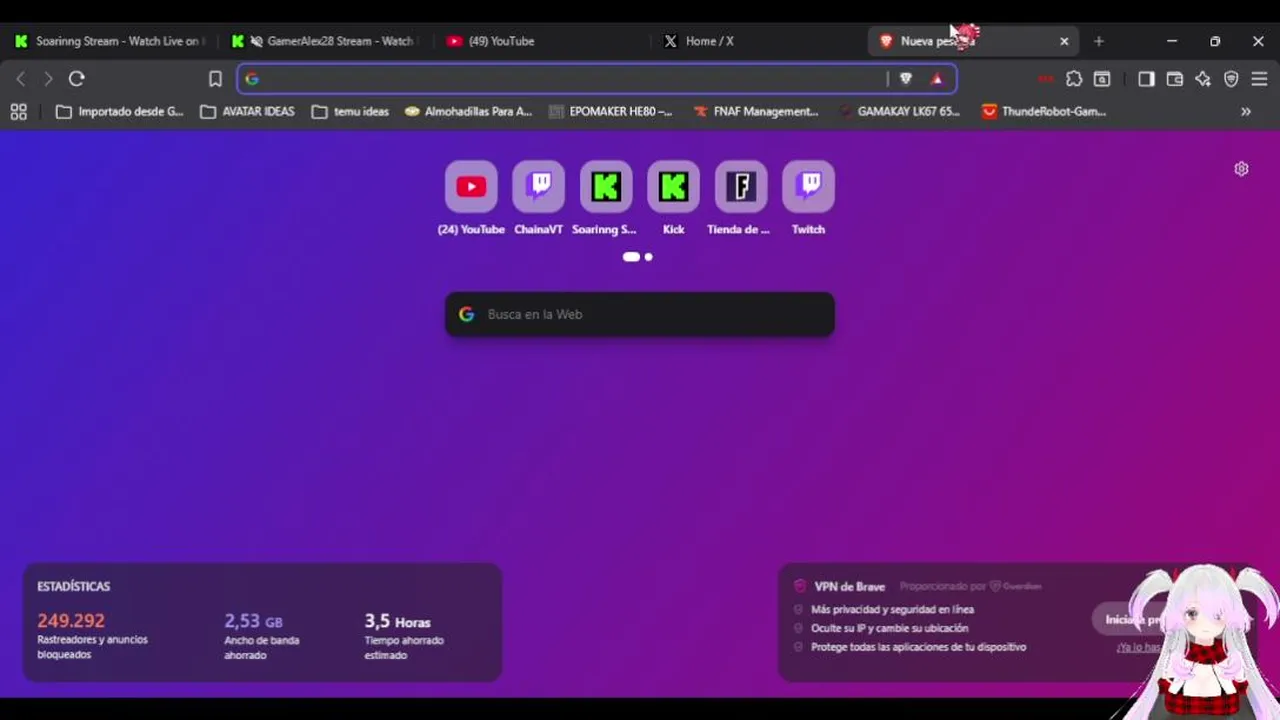Open GAMAKAY LK67 bookmark

[899, 112]
